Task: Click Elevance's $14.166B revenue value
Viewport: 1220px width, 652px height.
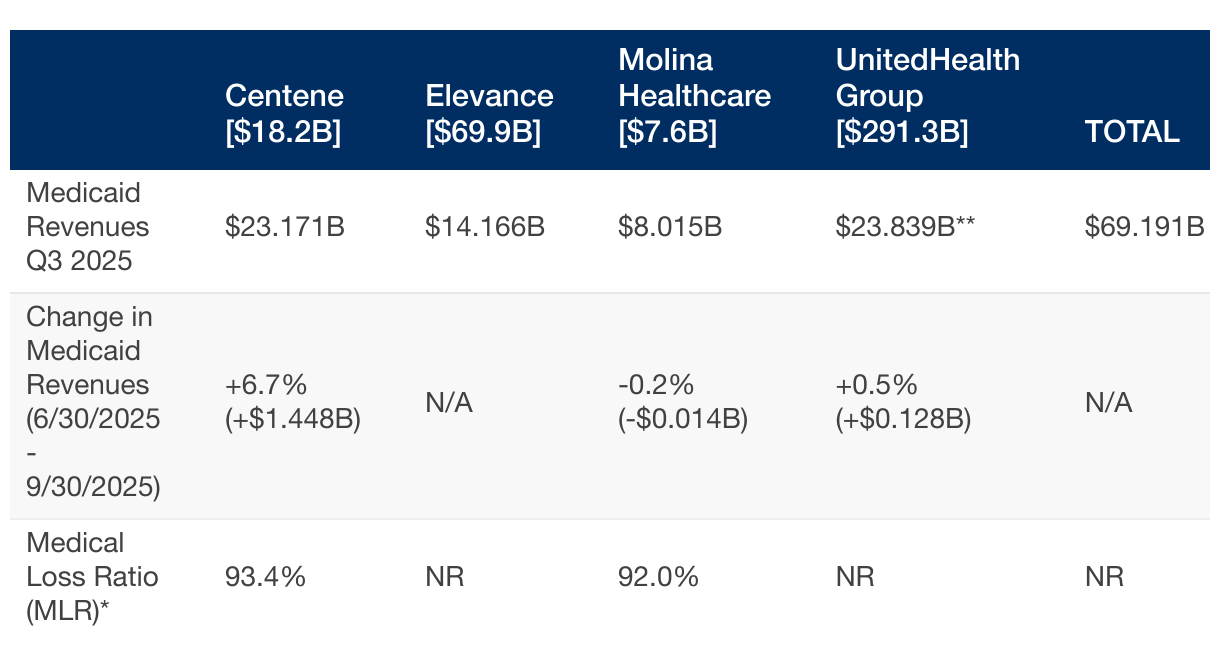Action: tap(485, 227)
